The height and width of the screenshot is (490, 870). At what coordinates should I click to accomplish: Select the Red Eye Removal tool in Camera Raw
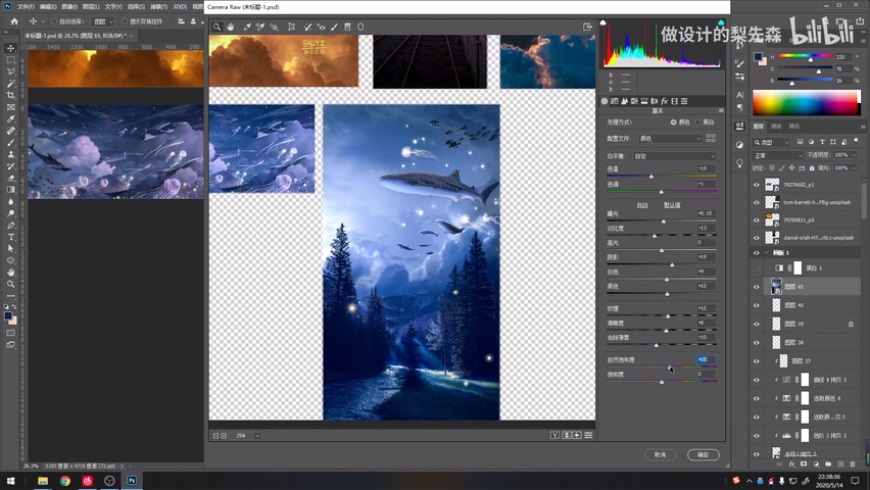tap(321, 27)
